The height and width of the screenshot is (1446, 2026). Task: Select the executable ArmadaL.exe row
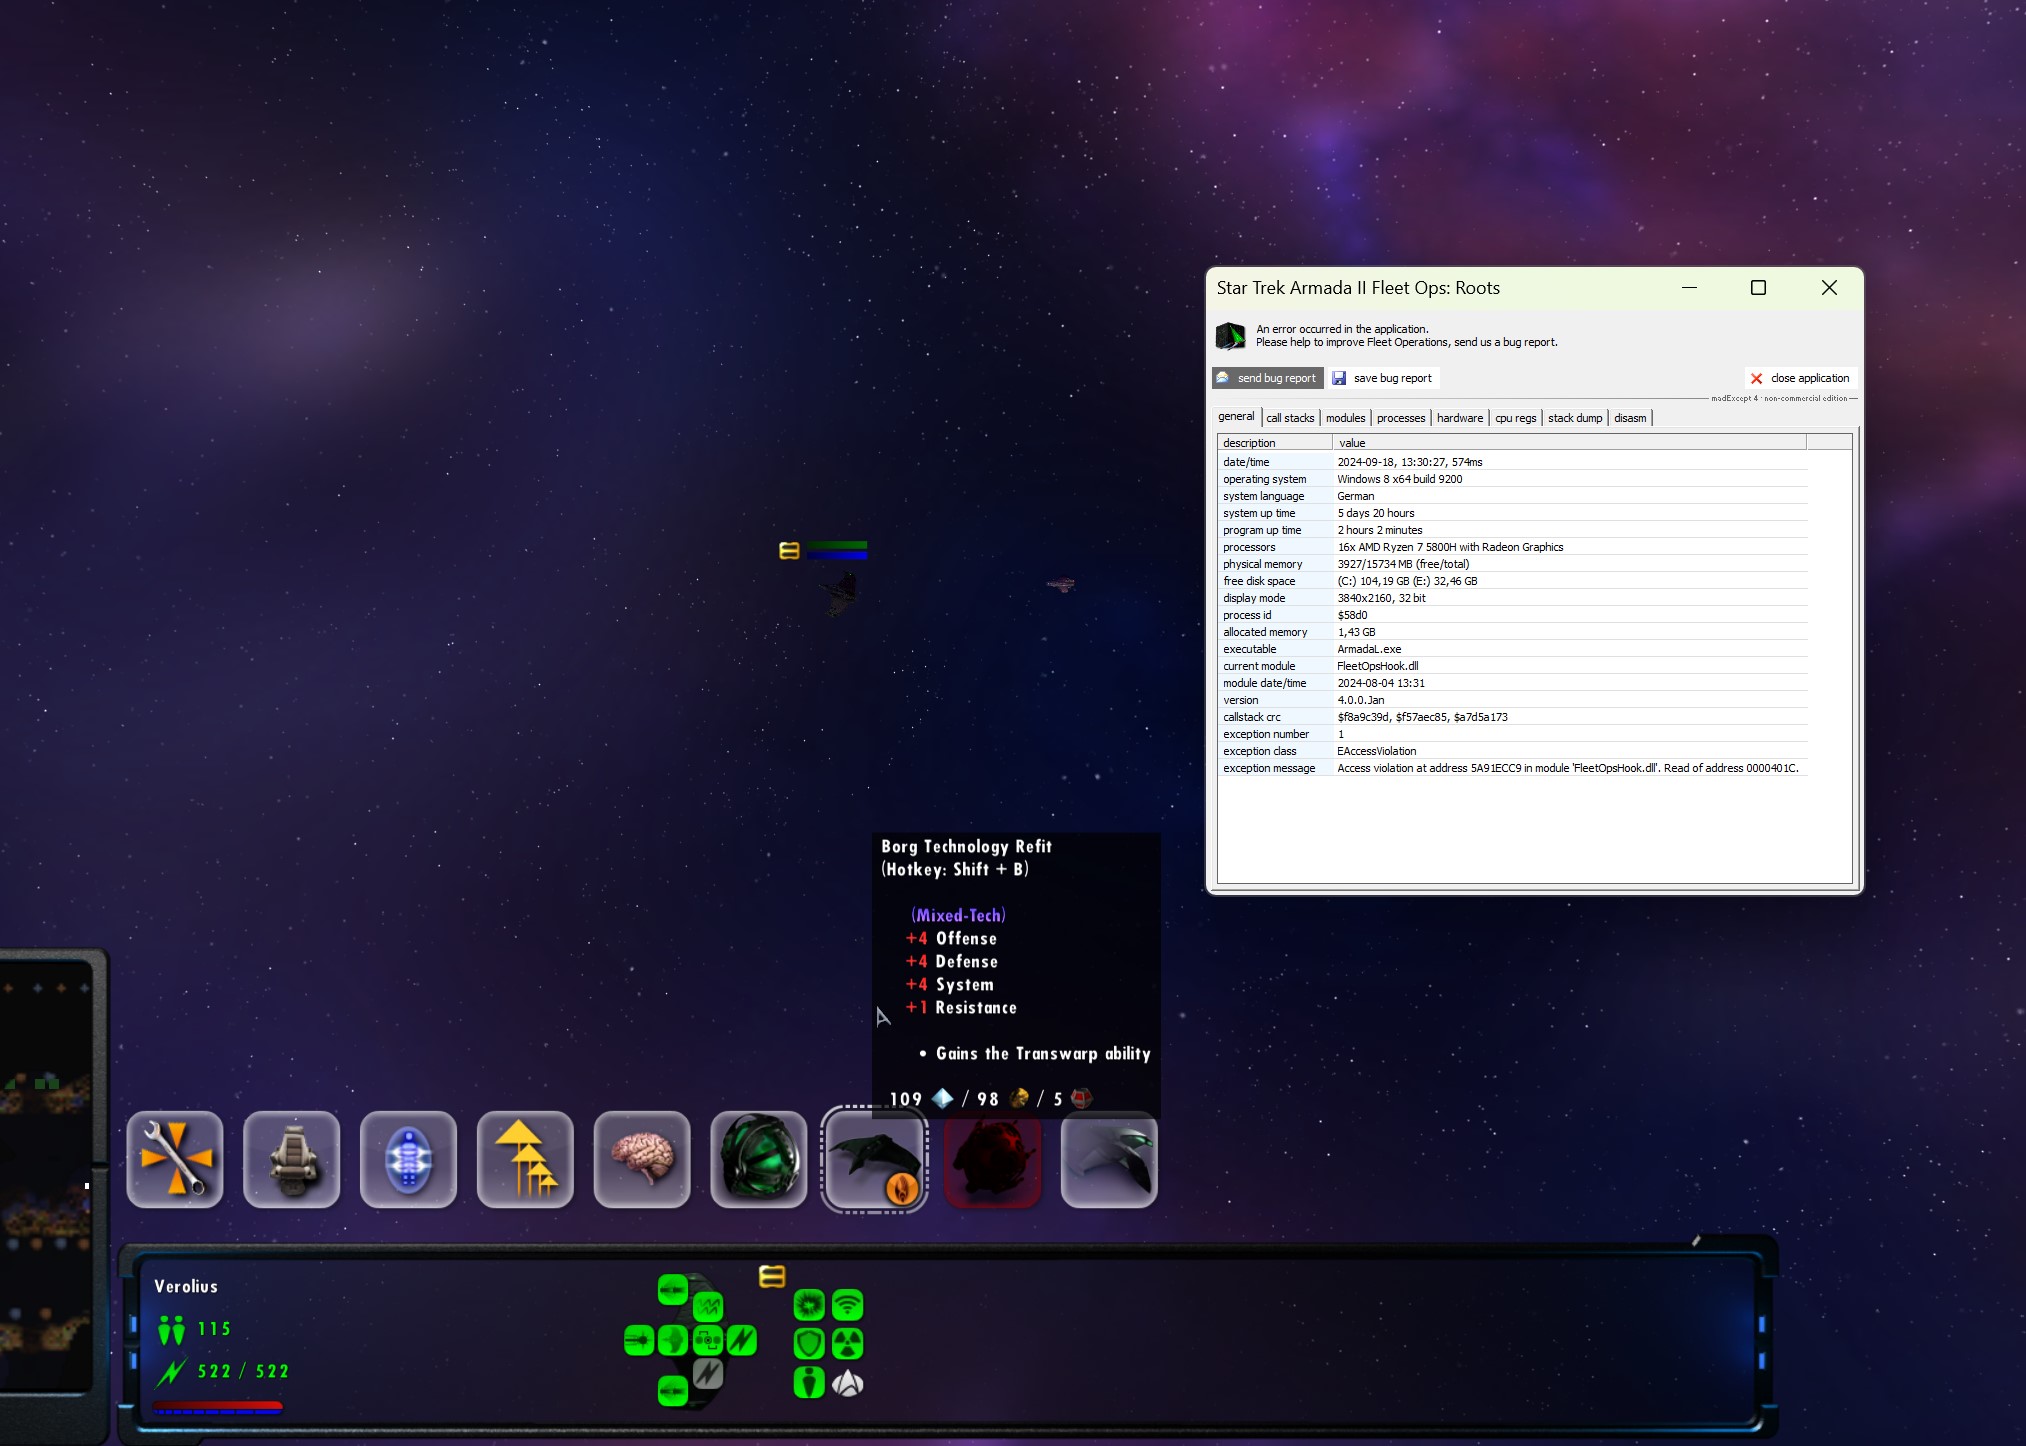(1512, 649)
